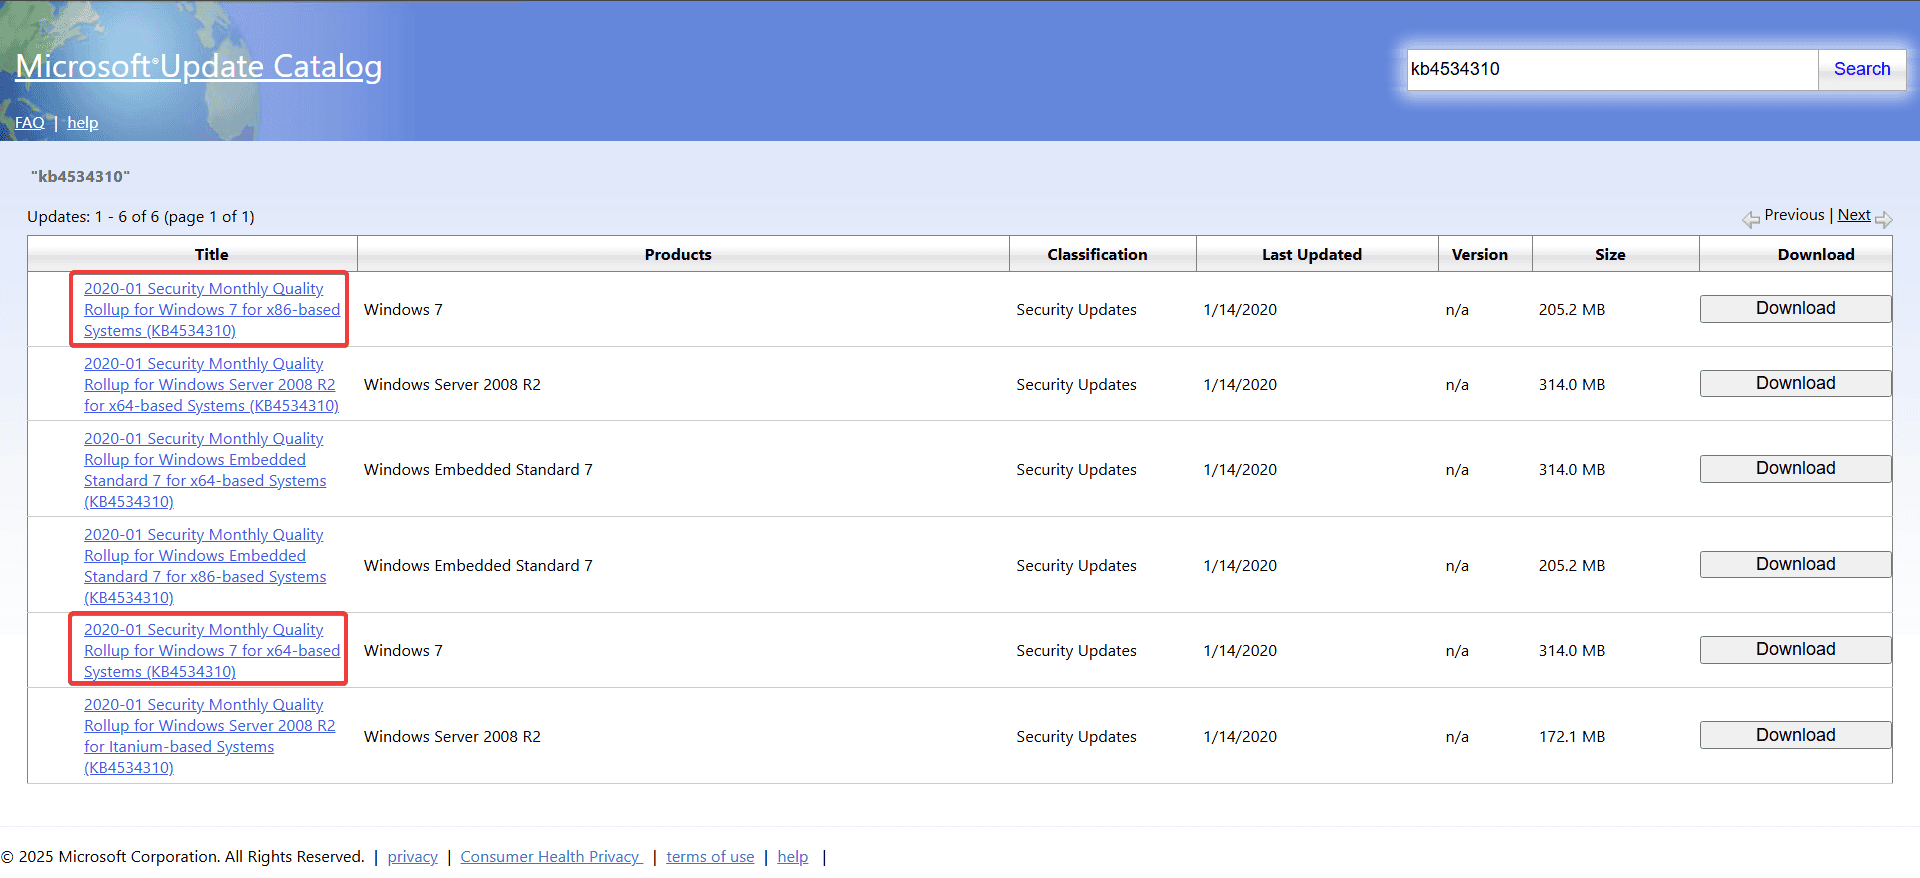Open the help link in footer
1920x878 pixels.
click(793, 857)
